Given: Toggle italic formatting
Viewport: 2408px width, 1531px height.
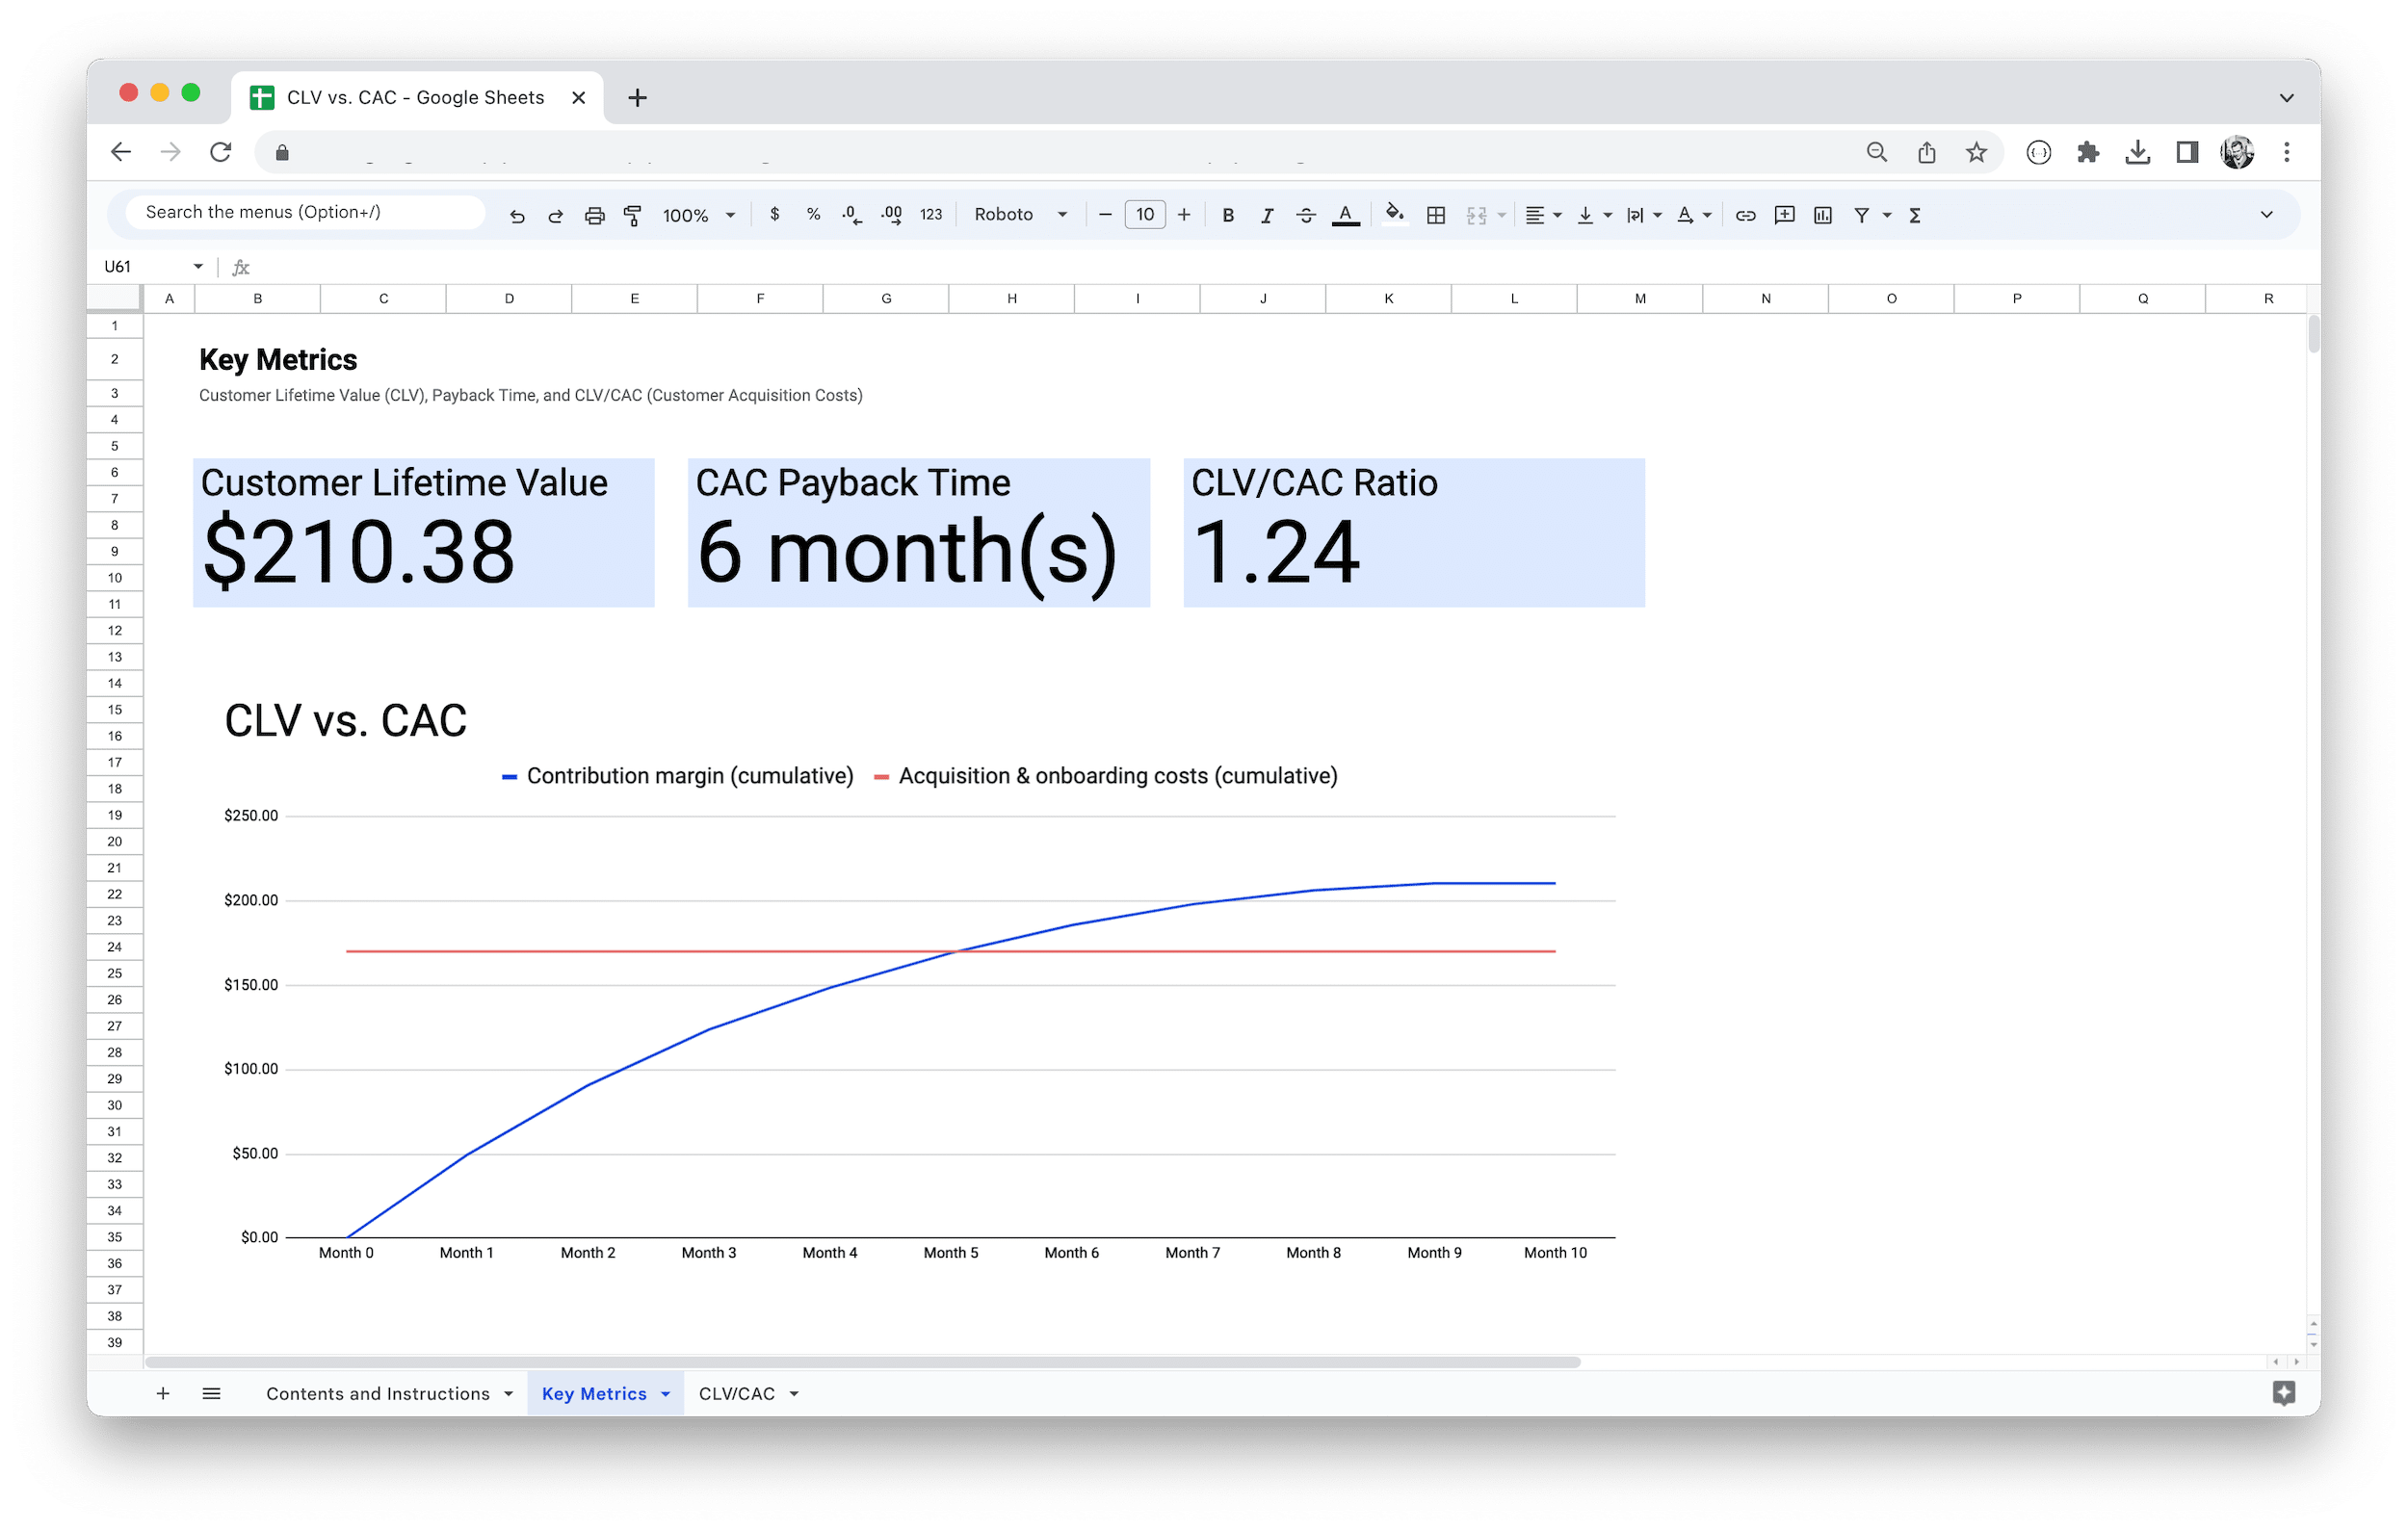Looking at the screenshot, I should [x=1266, y=214].
